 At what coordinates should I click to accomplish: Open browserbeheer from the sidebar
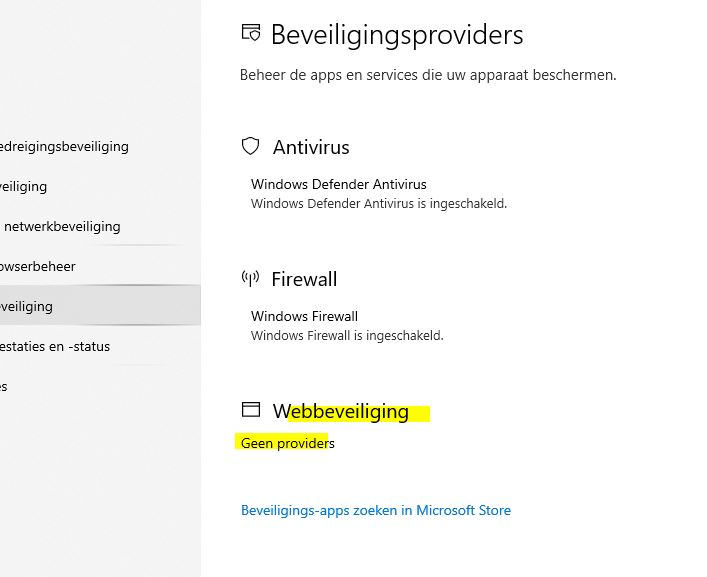[38, 266]
